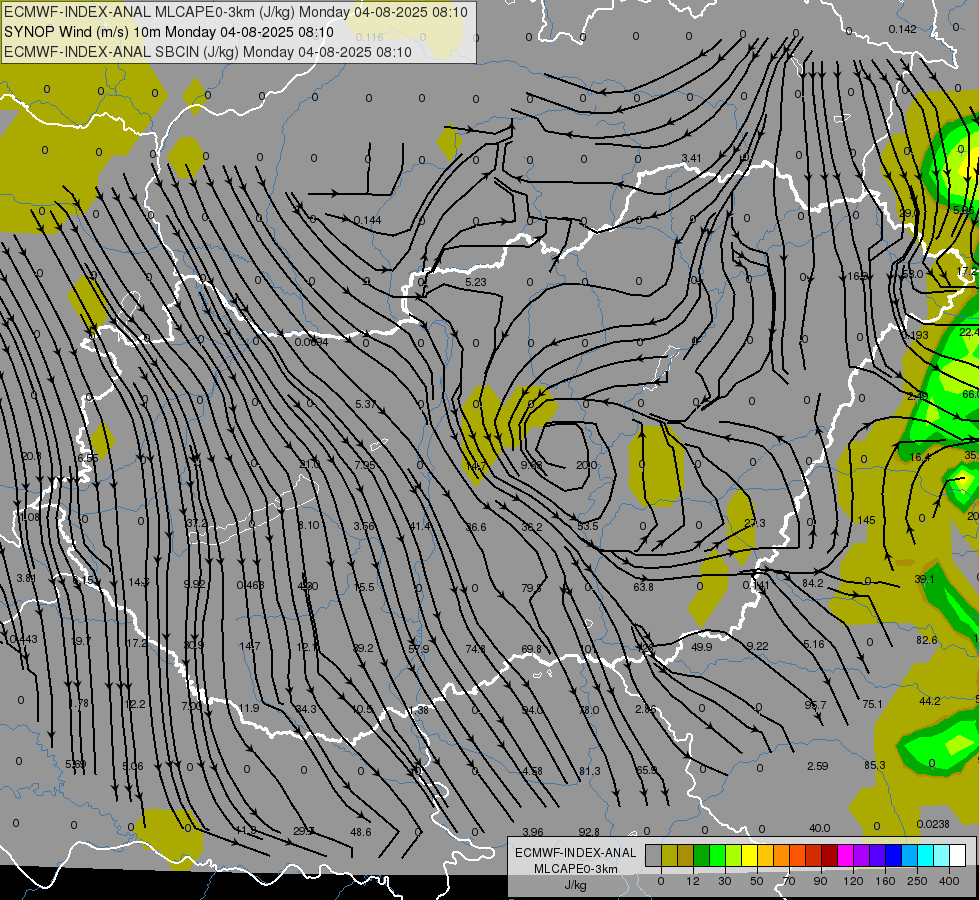The width and height of the screenshot is (979, 900).
Task: Select the magenta swatch in the legend
Action: tap(846, 855)
